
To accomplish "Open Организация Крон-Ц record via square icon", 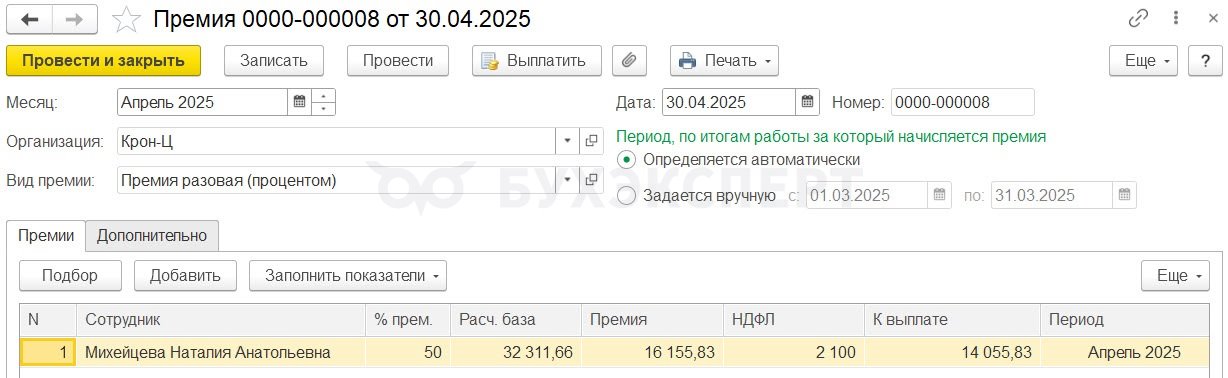I will (x=591, y=141).
